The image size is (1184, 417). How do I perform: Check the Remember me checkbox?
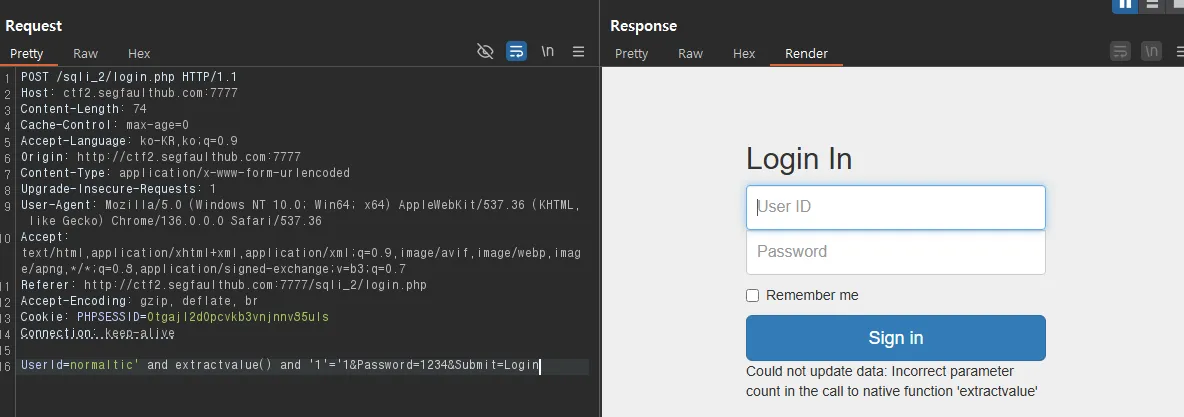tap(752, 295)
